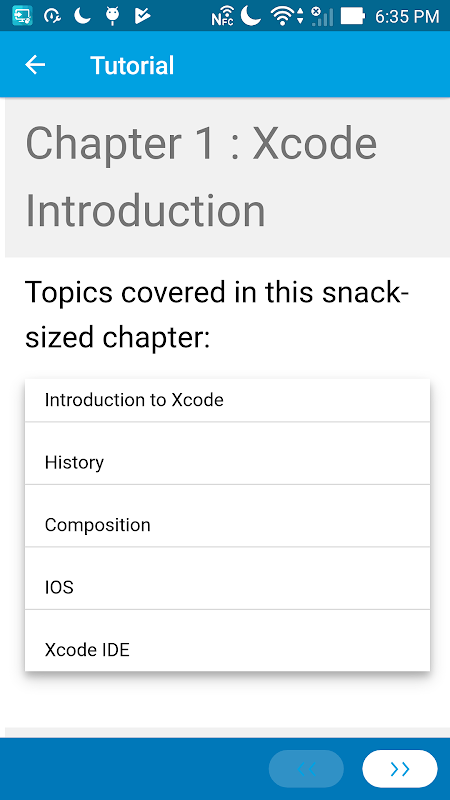
Task: Tap the back arrow in Tutorial header
Action: coord(35,65)
